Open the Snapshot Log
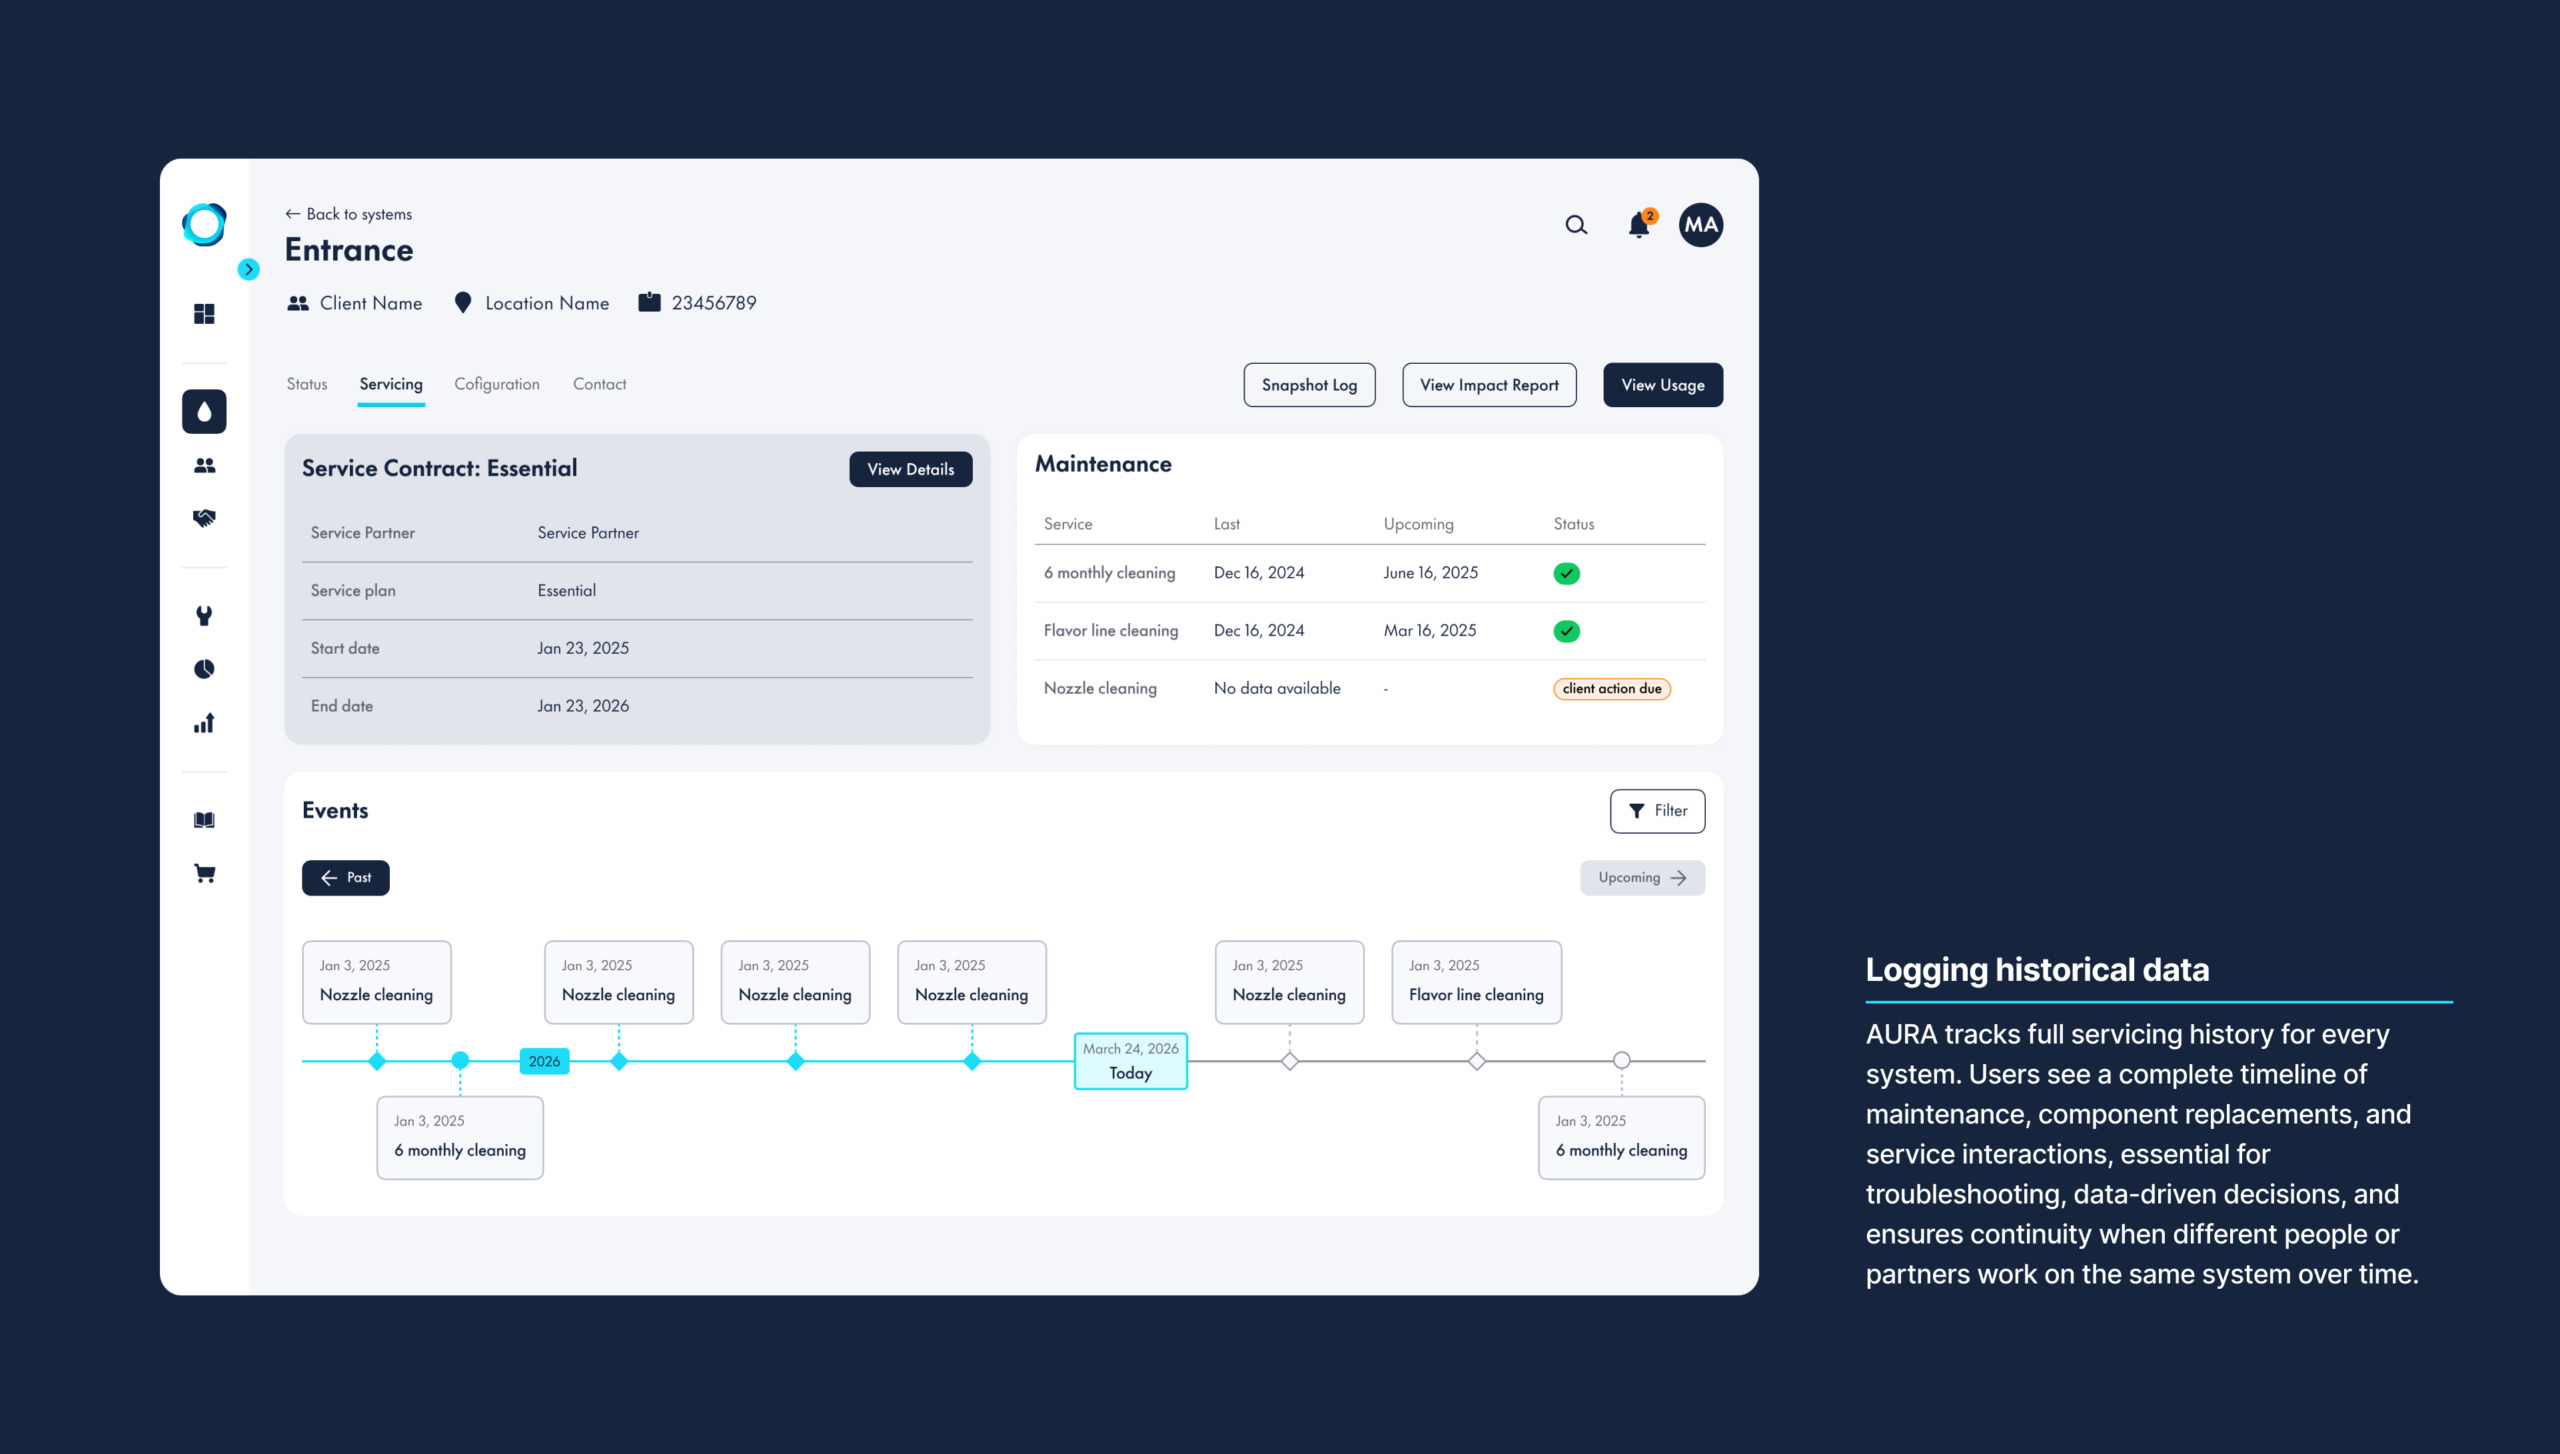 (x=1309, y=384)
